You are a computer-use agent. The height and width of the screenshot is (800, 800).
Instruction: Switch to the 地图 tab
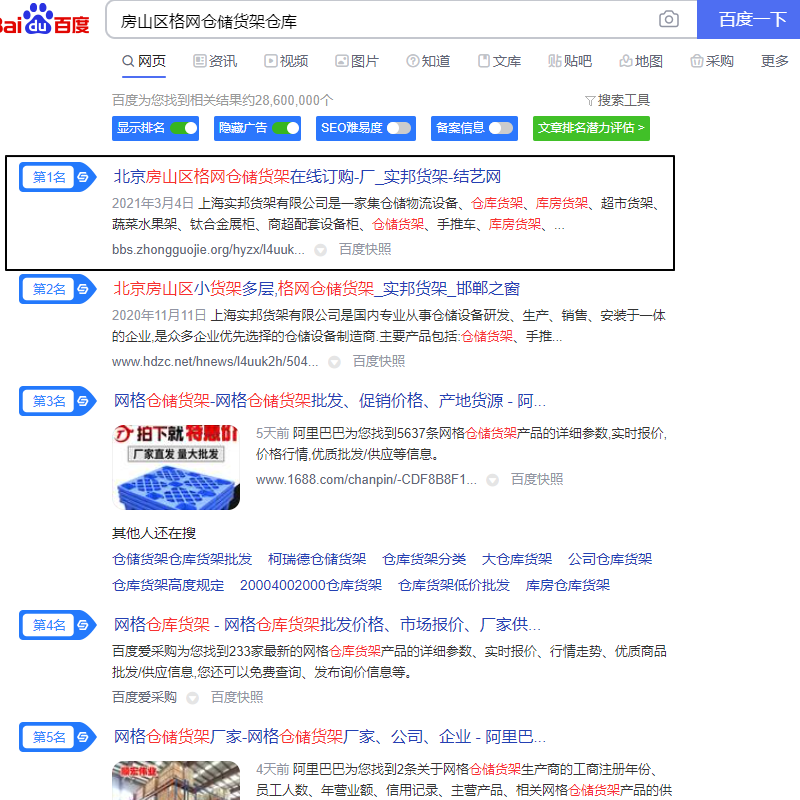click(641, 61)
